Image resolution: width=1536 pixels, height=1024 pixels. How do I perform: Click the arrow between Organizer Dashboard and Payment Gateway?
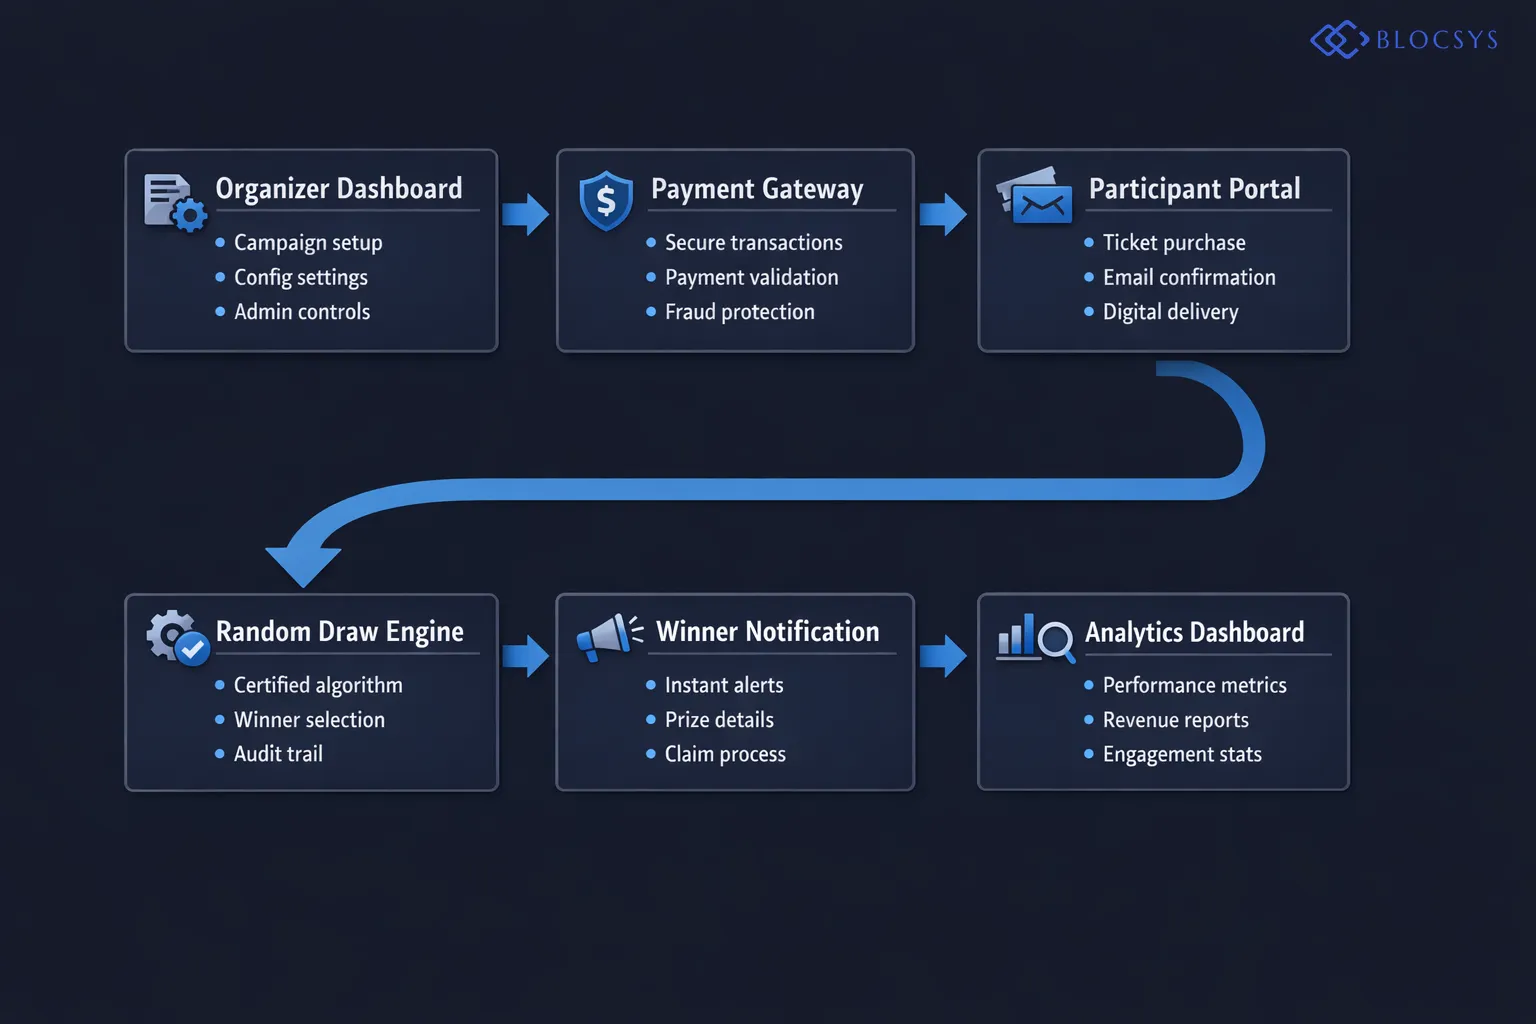(526, 213)
